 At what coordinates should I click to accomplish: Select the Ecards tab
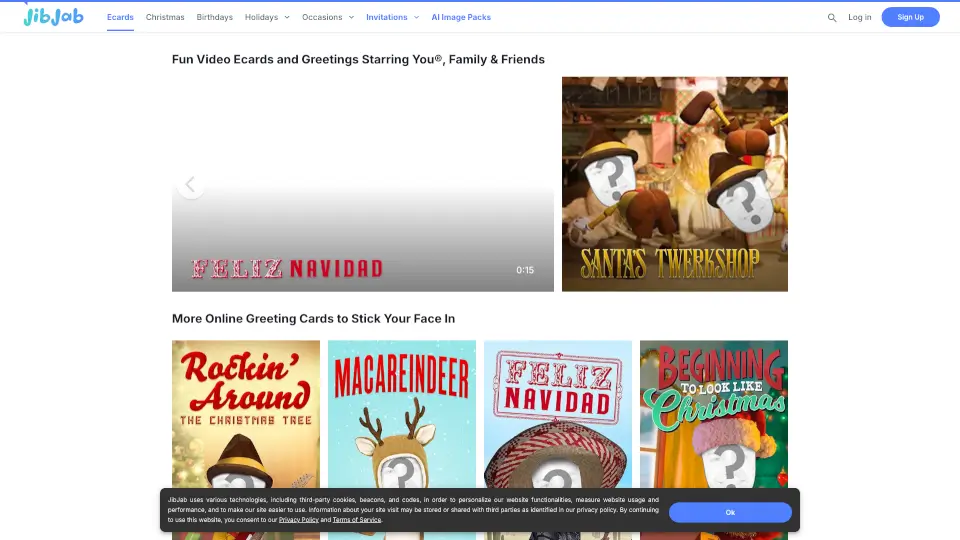[120, 17]
